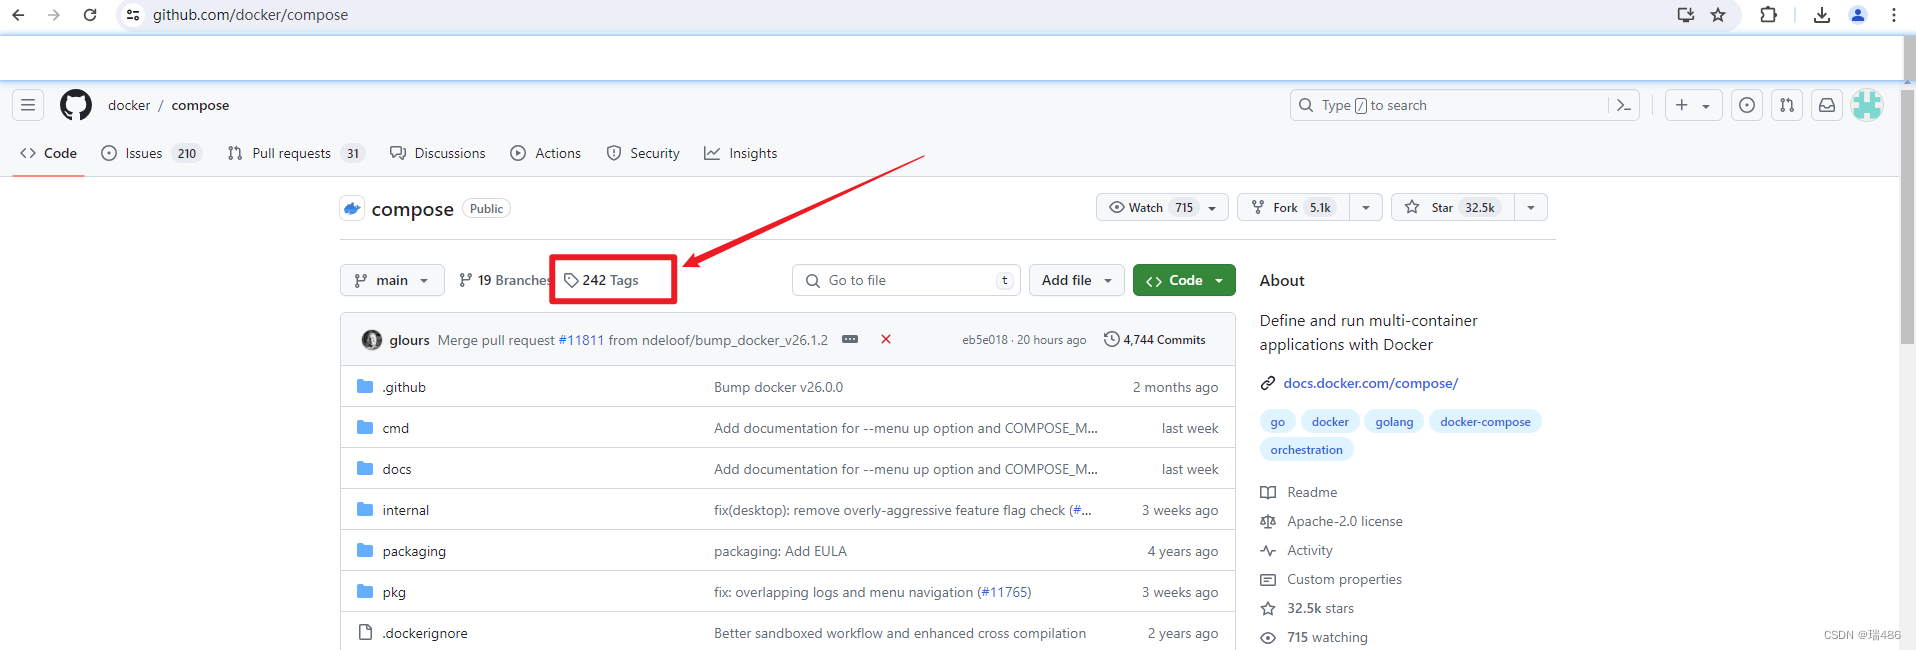Open commit history 4,744 Commits
1916x650 pixels.
(x=1155, y=340)
